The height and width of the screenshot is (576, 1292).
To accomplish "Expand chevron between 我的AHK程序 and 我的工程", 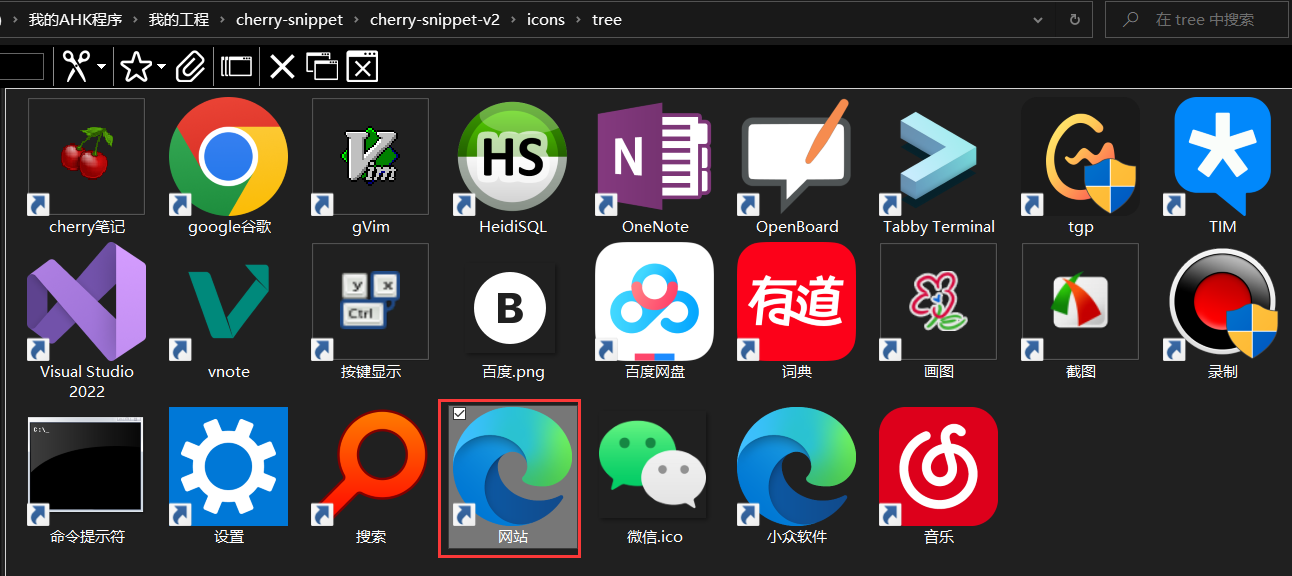I will pyautogui.click(x=135, y=19).
